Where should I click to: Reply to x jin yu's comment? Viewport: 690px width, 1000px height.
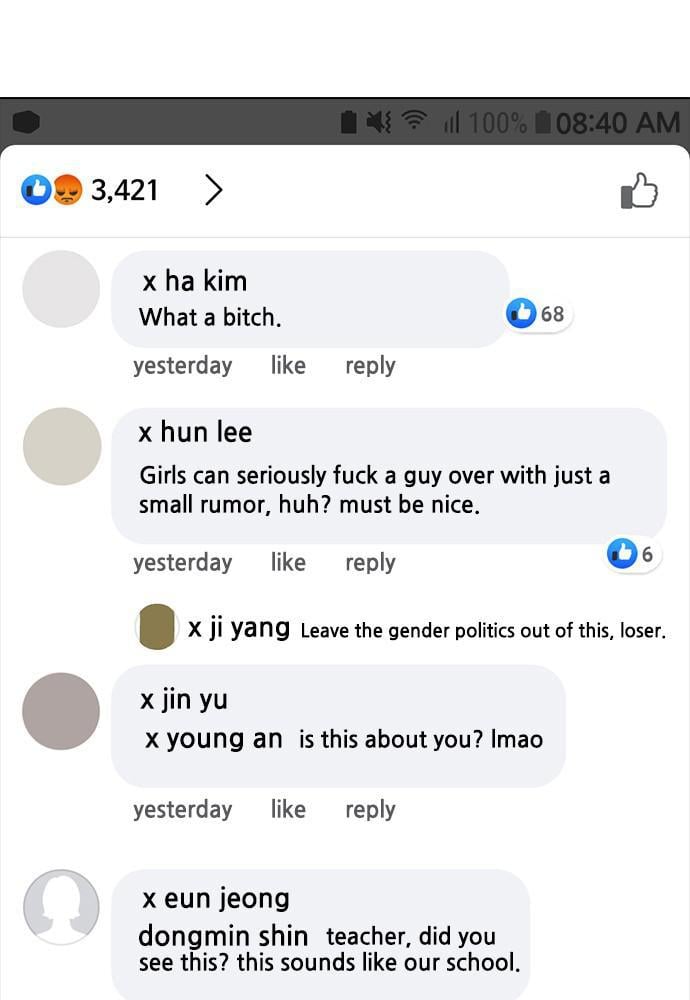(371, 810)
